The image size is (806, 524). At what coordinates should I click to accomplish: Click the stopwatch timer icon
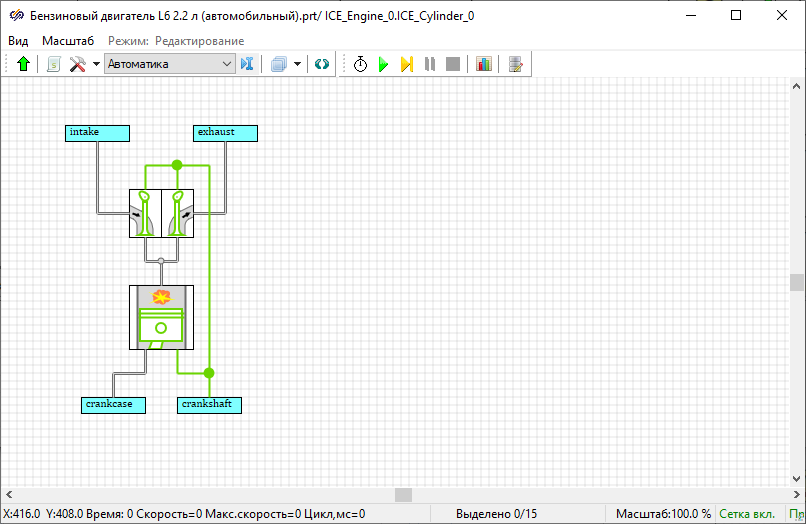pyautogui.click(x=360, y=64)
